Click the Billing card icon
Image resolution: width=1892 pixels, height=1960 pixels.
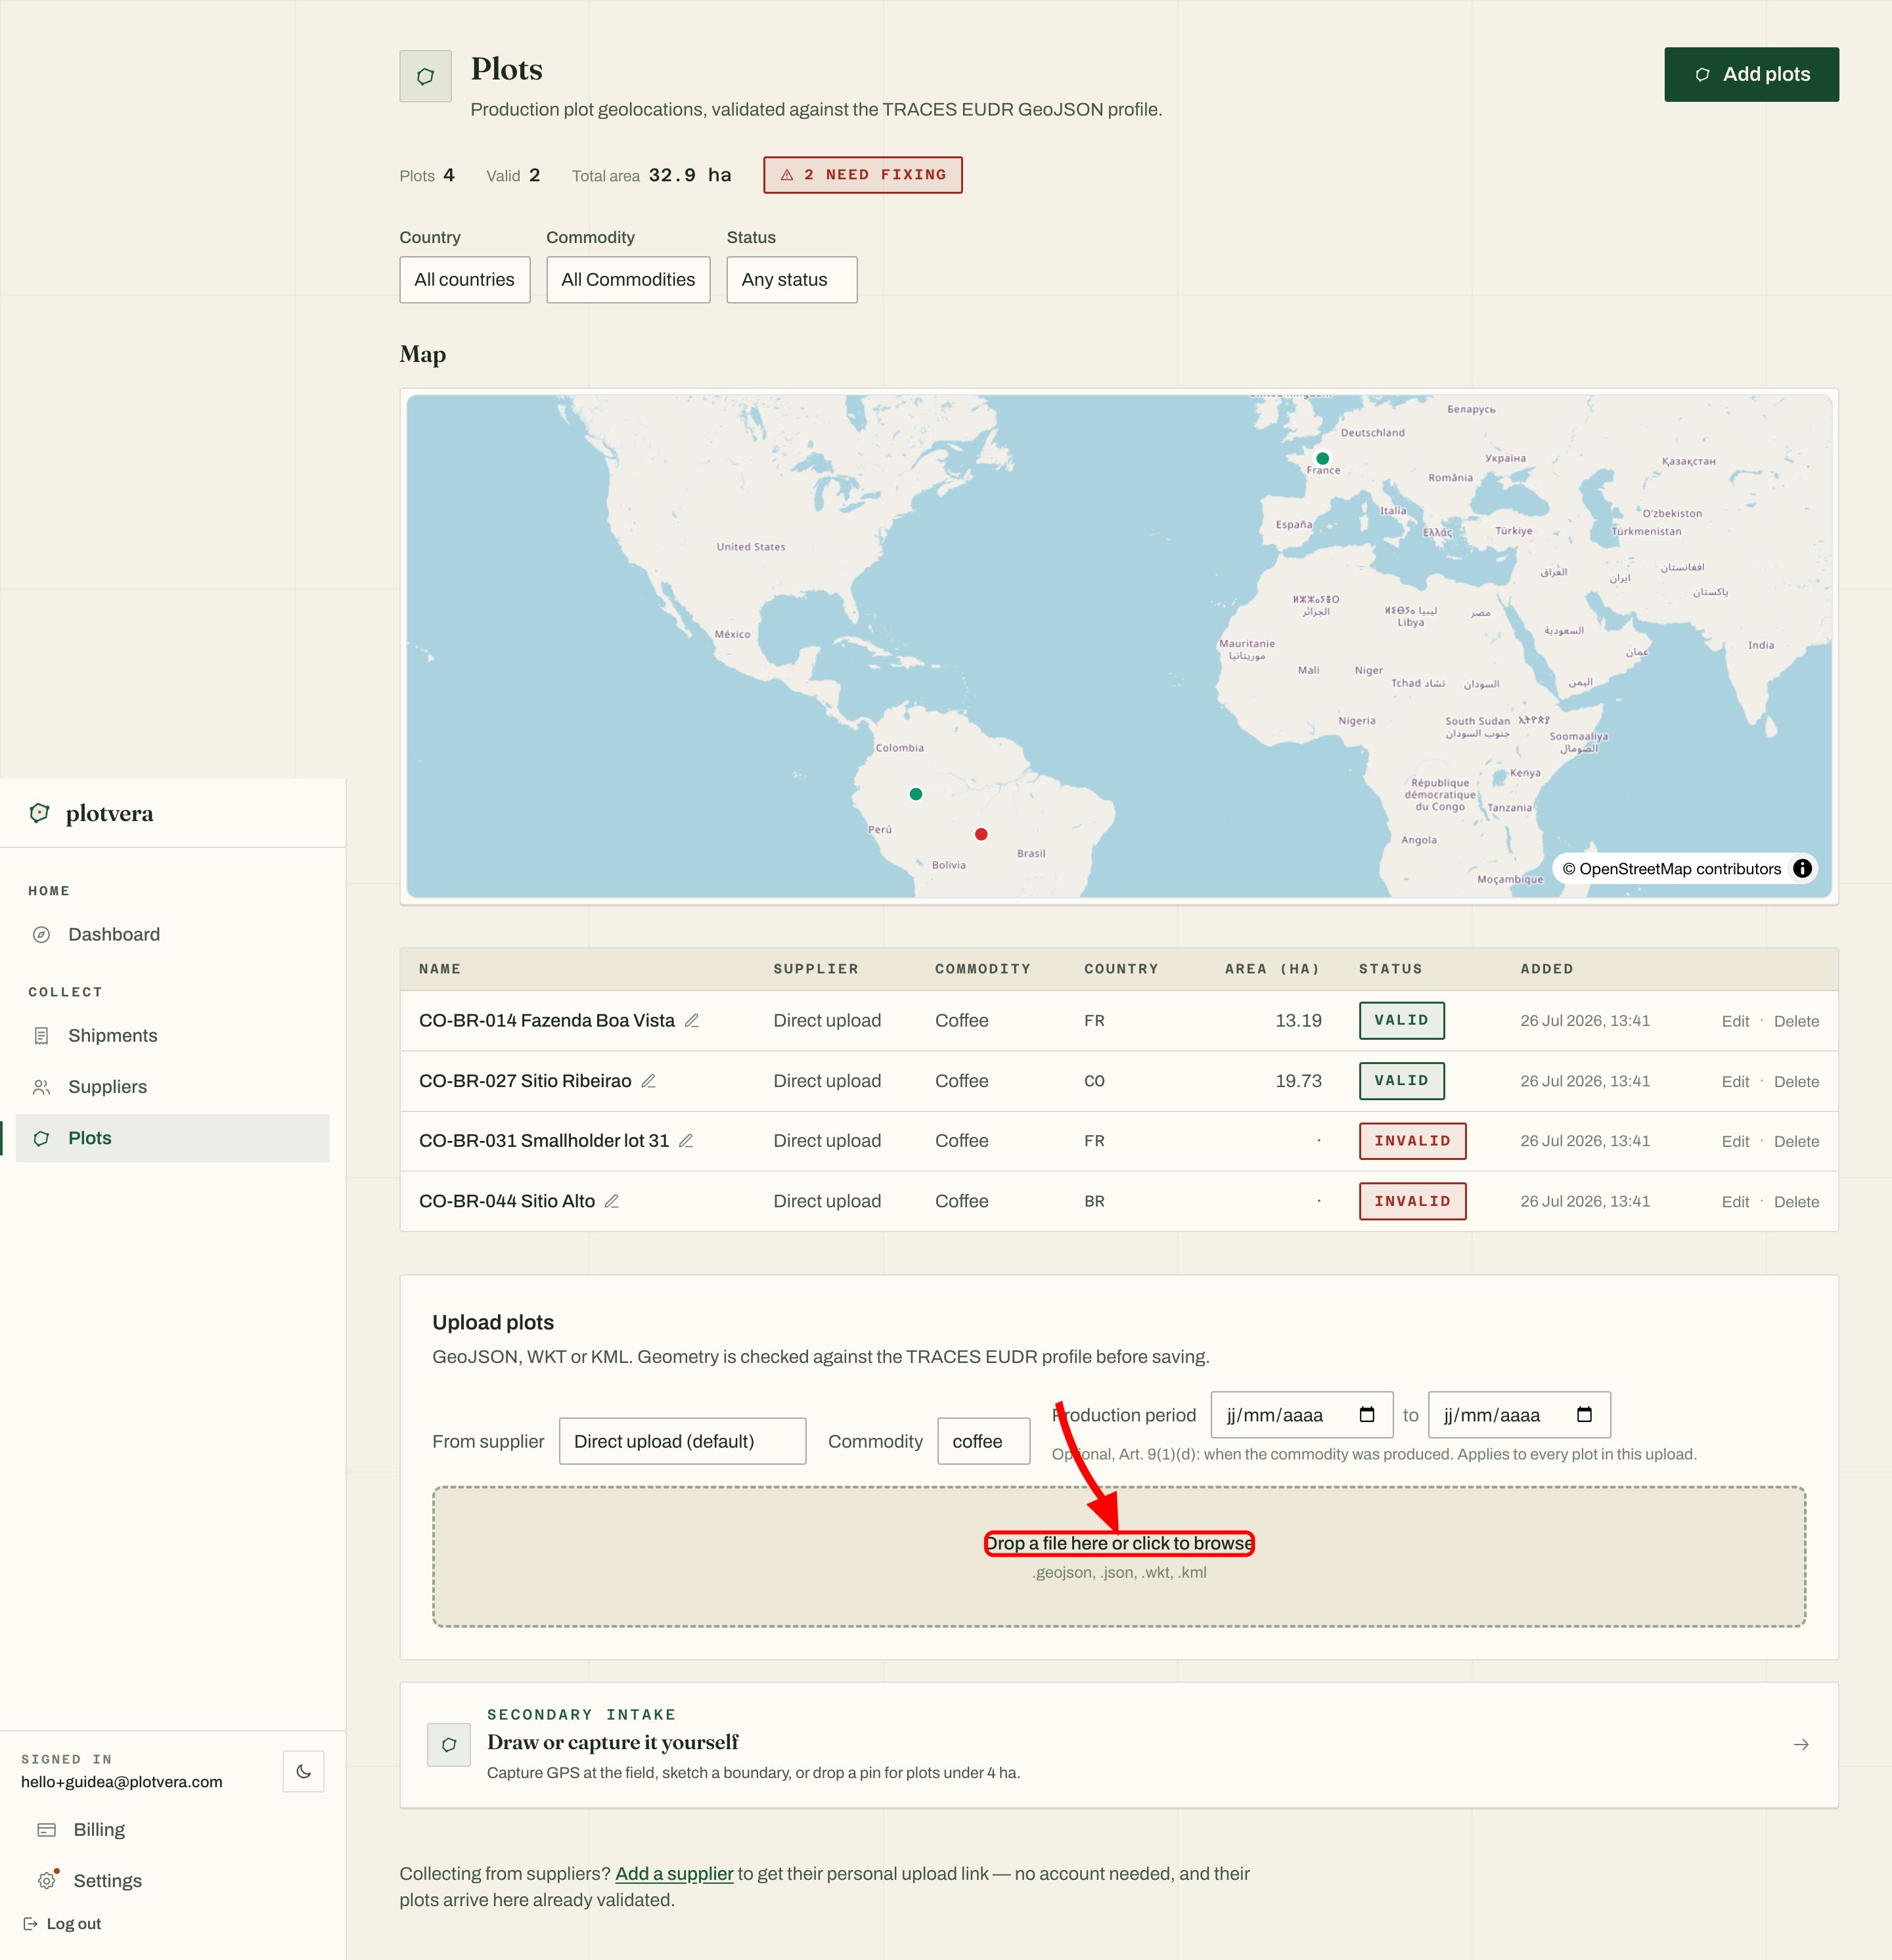[x=47, y=1830]
